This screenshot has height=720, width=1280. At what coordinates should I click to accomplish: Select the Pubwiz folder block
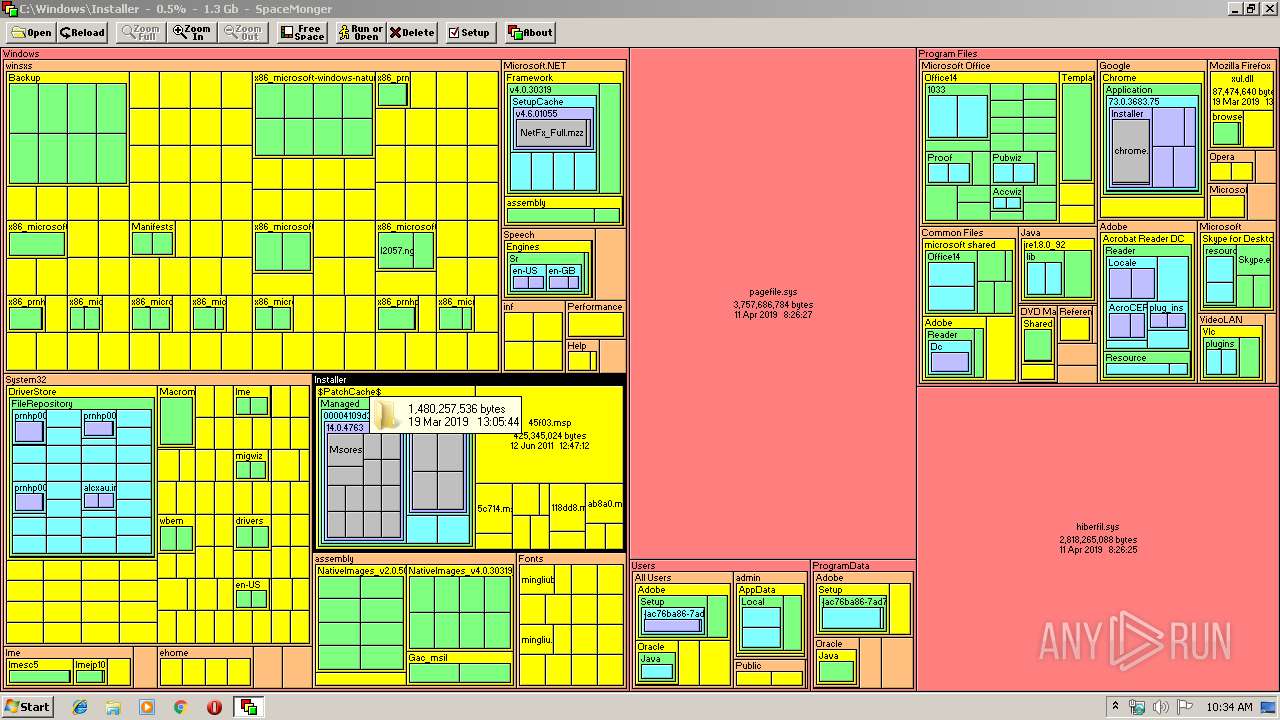click(x=1013, y=168)
